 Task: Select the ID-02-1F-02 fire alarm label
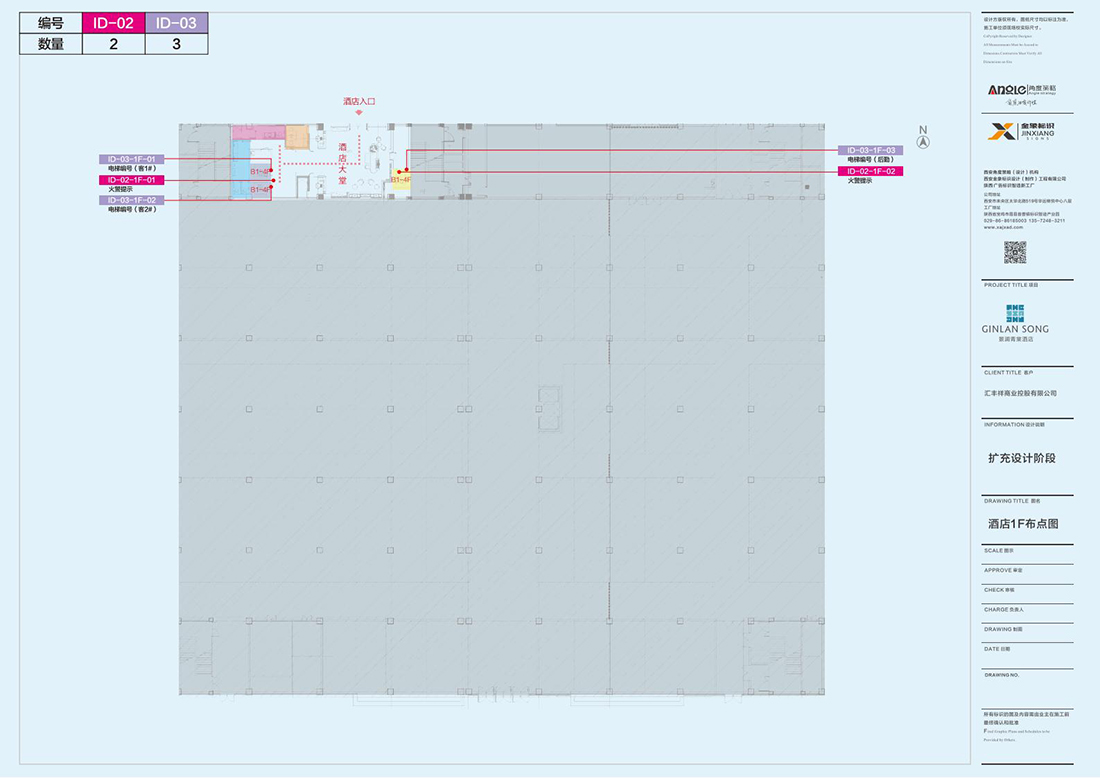[870, 171]
